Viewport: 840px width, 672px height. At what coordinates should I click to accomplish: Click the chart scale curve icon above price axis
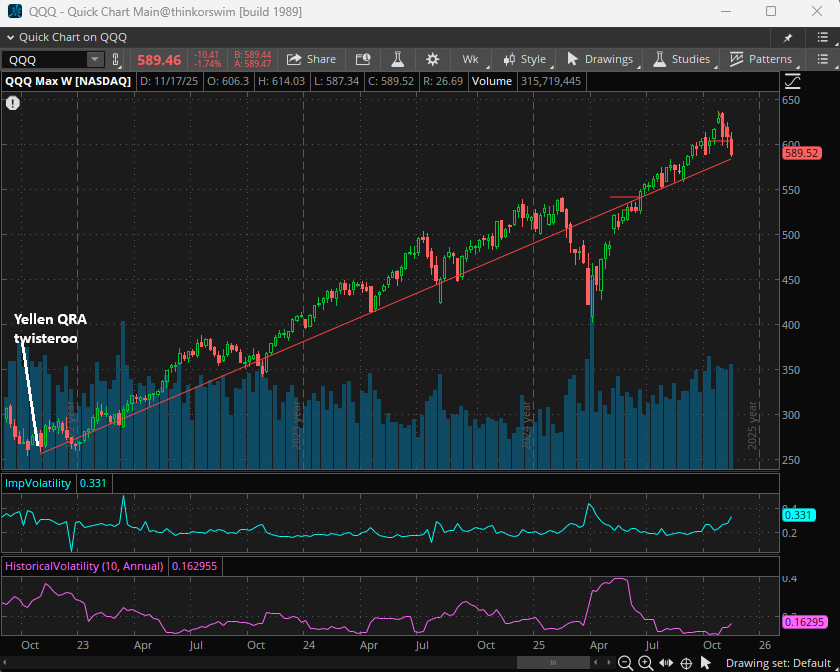[792, 81]
